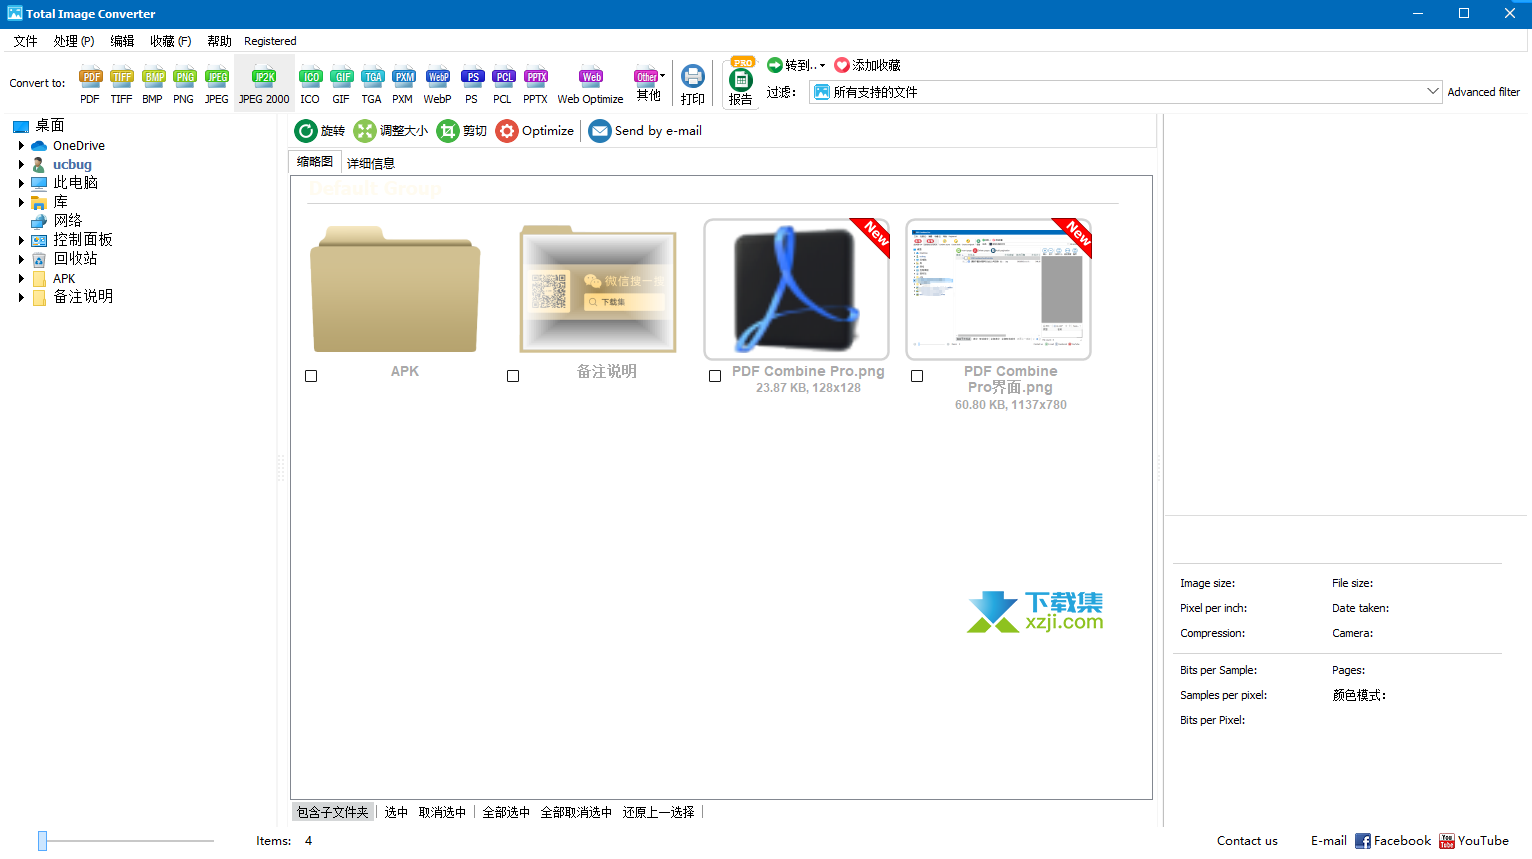The height and width of the screenshot is (859, 1532).
Task: Expand 备注说明 tree node arrow
Action: [21, 297]
